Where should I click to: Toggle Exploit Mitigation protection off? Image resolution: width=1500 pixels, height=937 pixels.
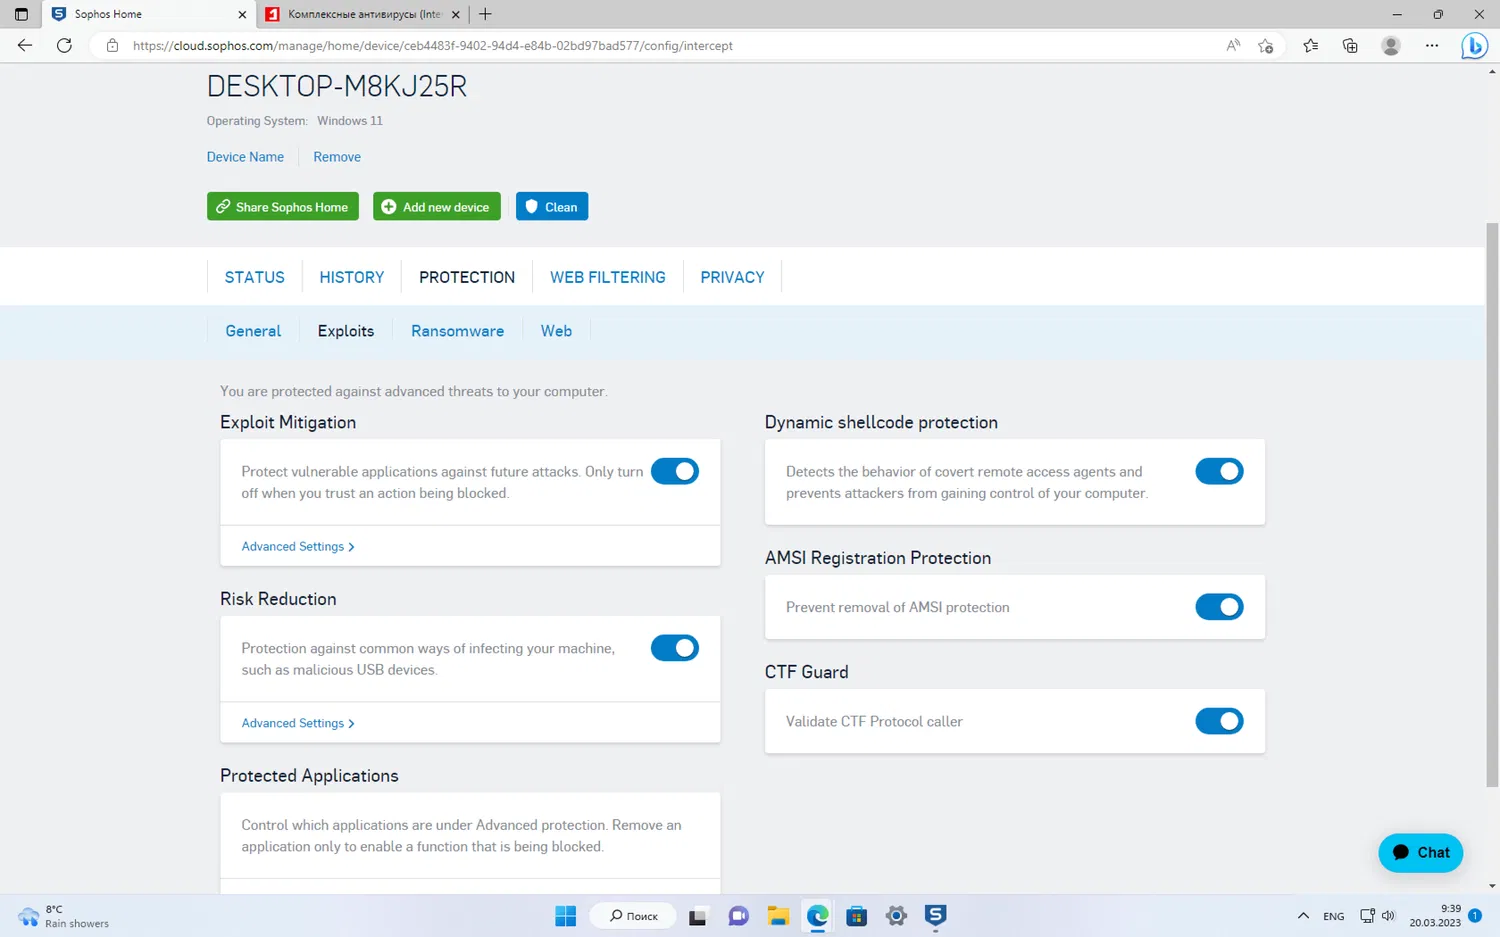pyautogui.click(x=675, y=471)
